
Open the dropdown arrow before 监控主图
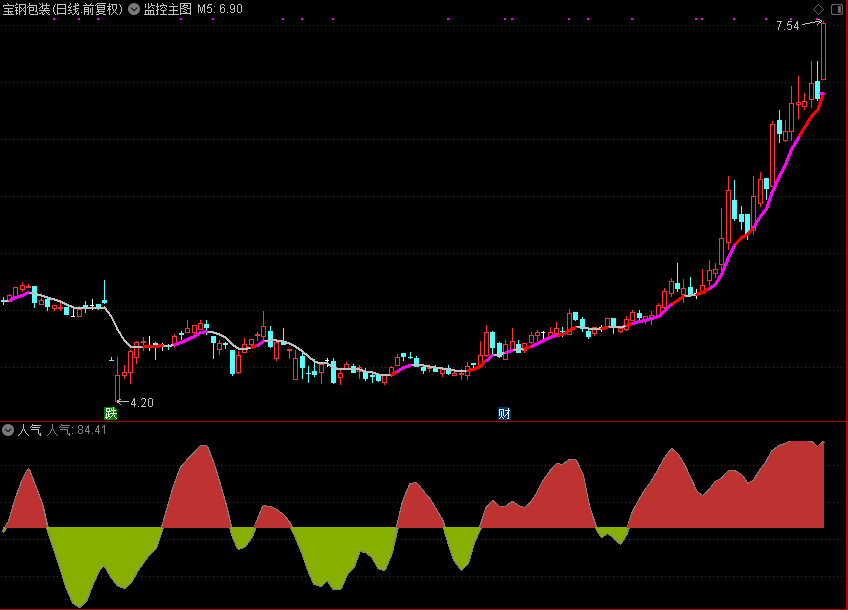coord(134,9)
